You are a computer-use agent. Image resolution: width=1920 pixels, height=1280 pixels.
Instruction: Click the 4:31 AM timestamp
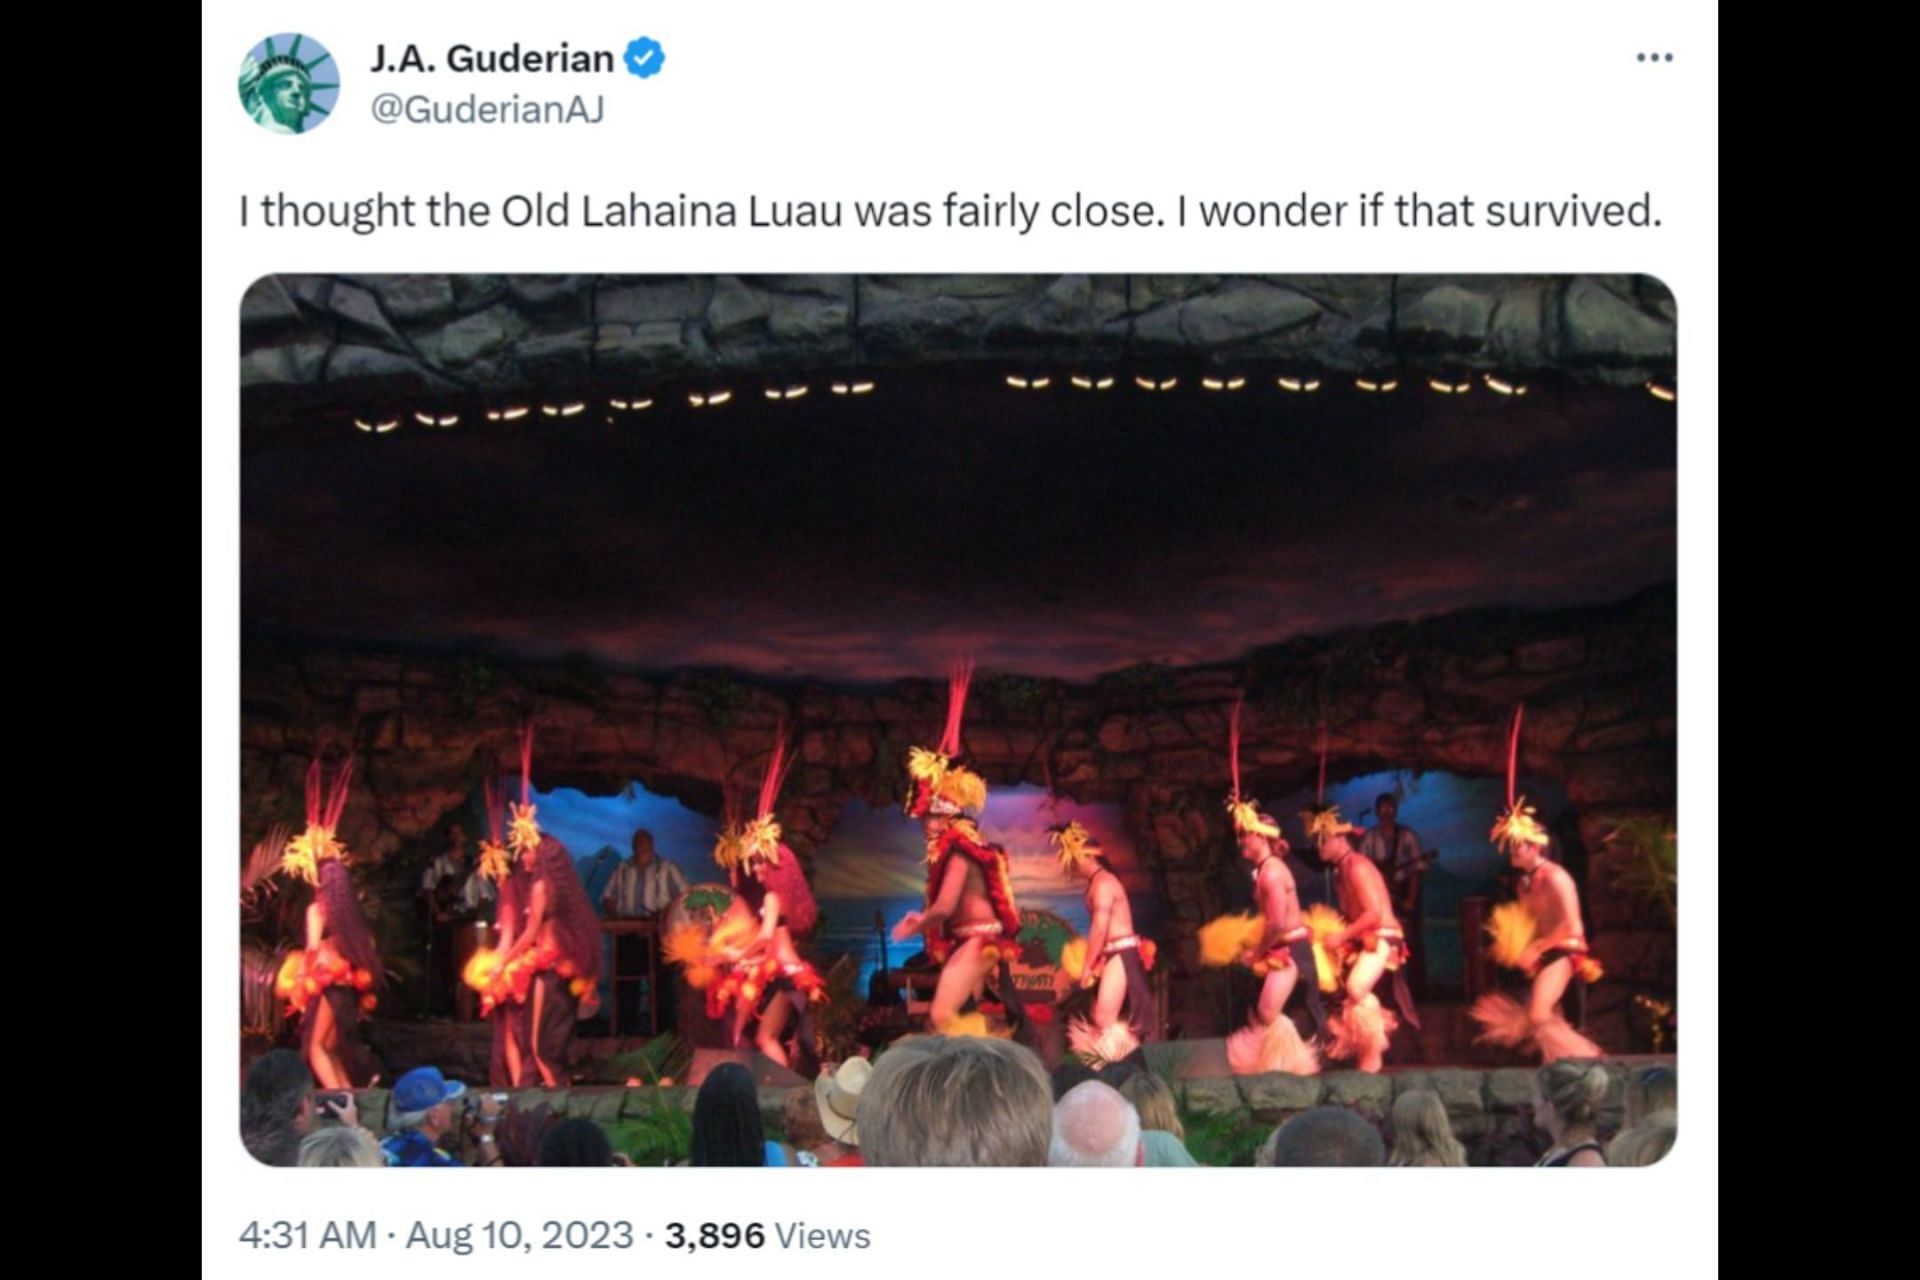click(307, 1235)
